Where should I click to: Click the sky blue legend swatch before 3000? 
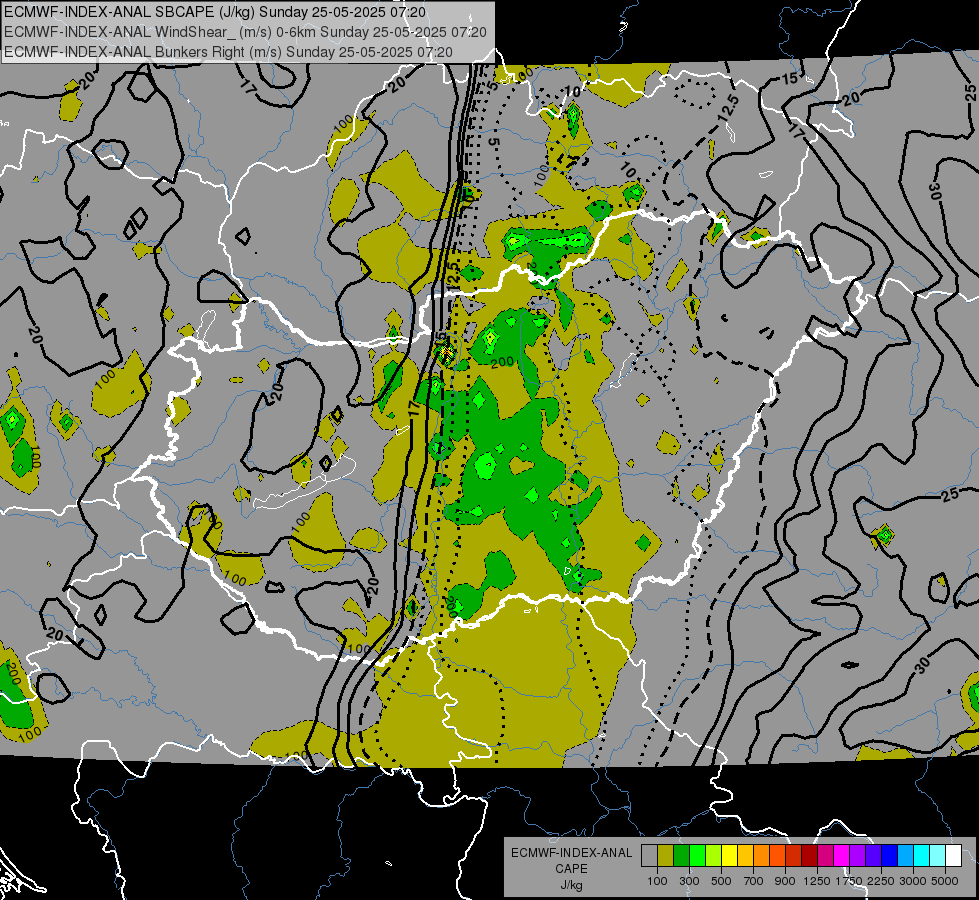click(x=905, y=856)
